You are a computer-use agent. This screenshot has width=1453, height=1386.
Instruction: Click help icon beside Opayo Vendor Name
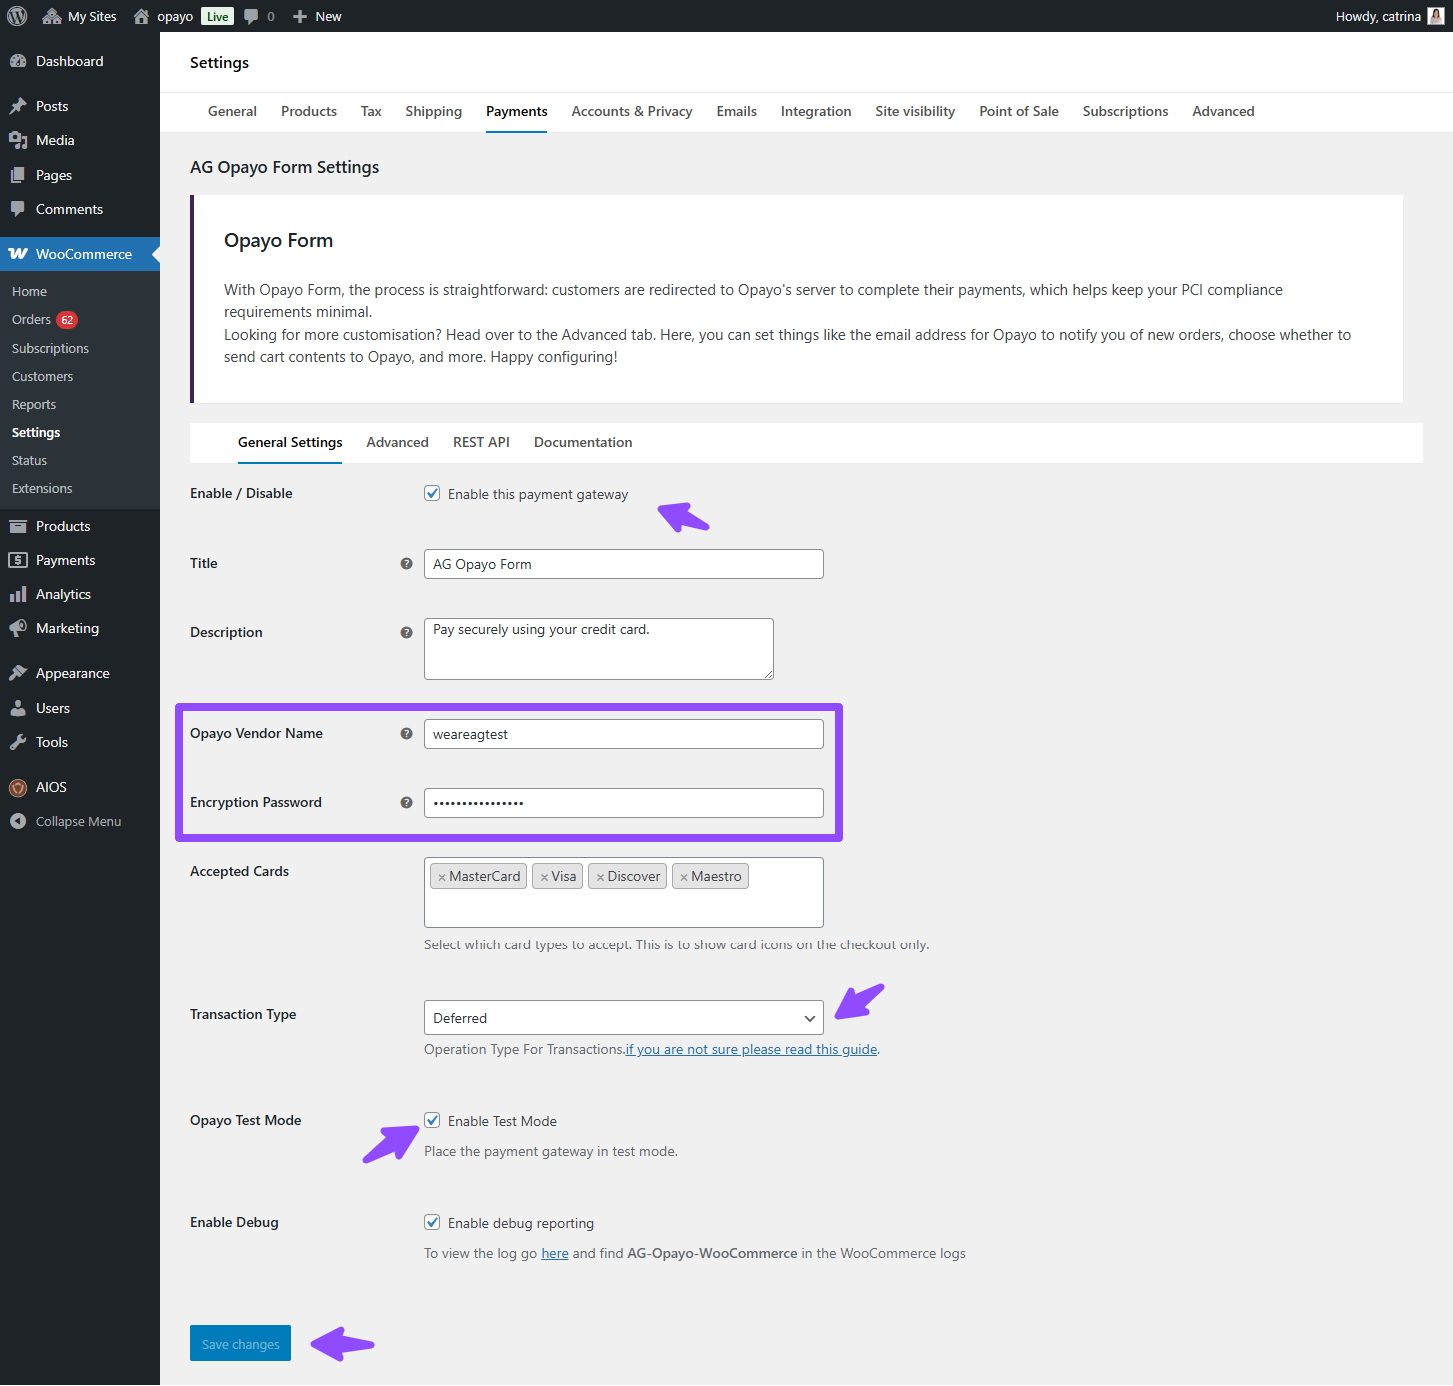click(406, 734)
